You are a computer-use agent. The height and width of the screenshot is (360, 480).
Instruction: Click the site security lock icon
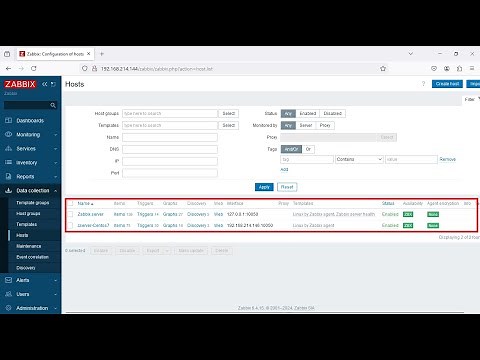tap(94, 68)
